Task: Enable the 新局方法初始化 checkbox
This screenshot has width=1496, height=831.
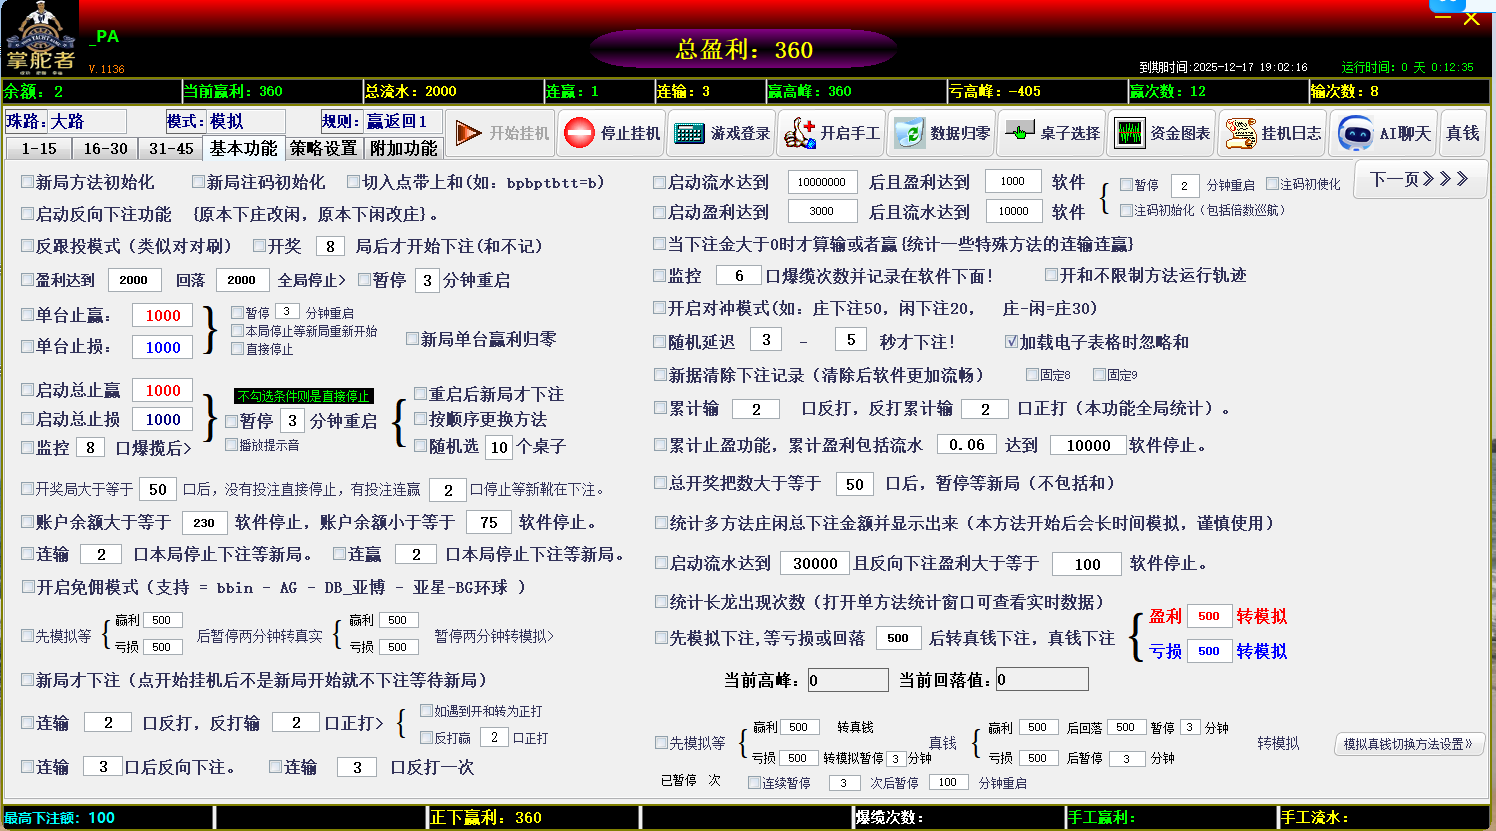Action: [x=28, y=182]
